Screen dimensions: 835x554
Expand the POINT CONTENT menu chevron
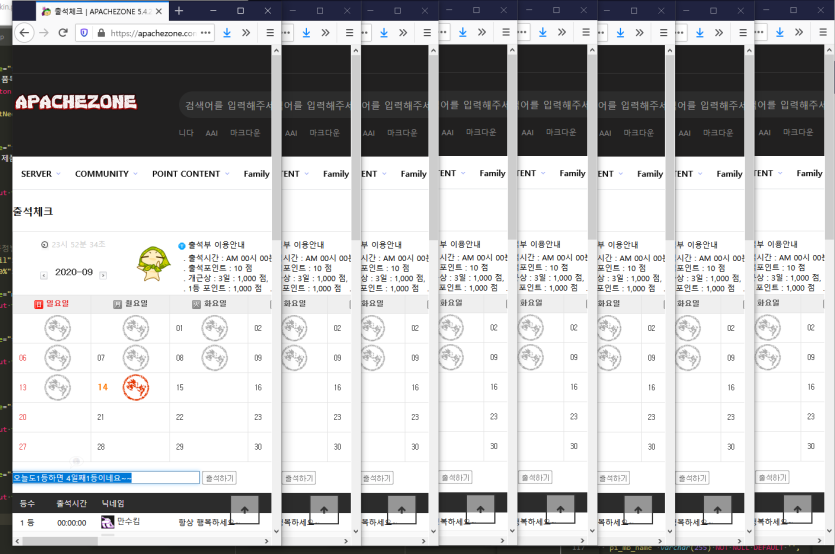(x=227, y=174)
